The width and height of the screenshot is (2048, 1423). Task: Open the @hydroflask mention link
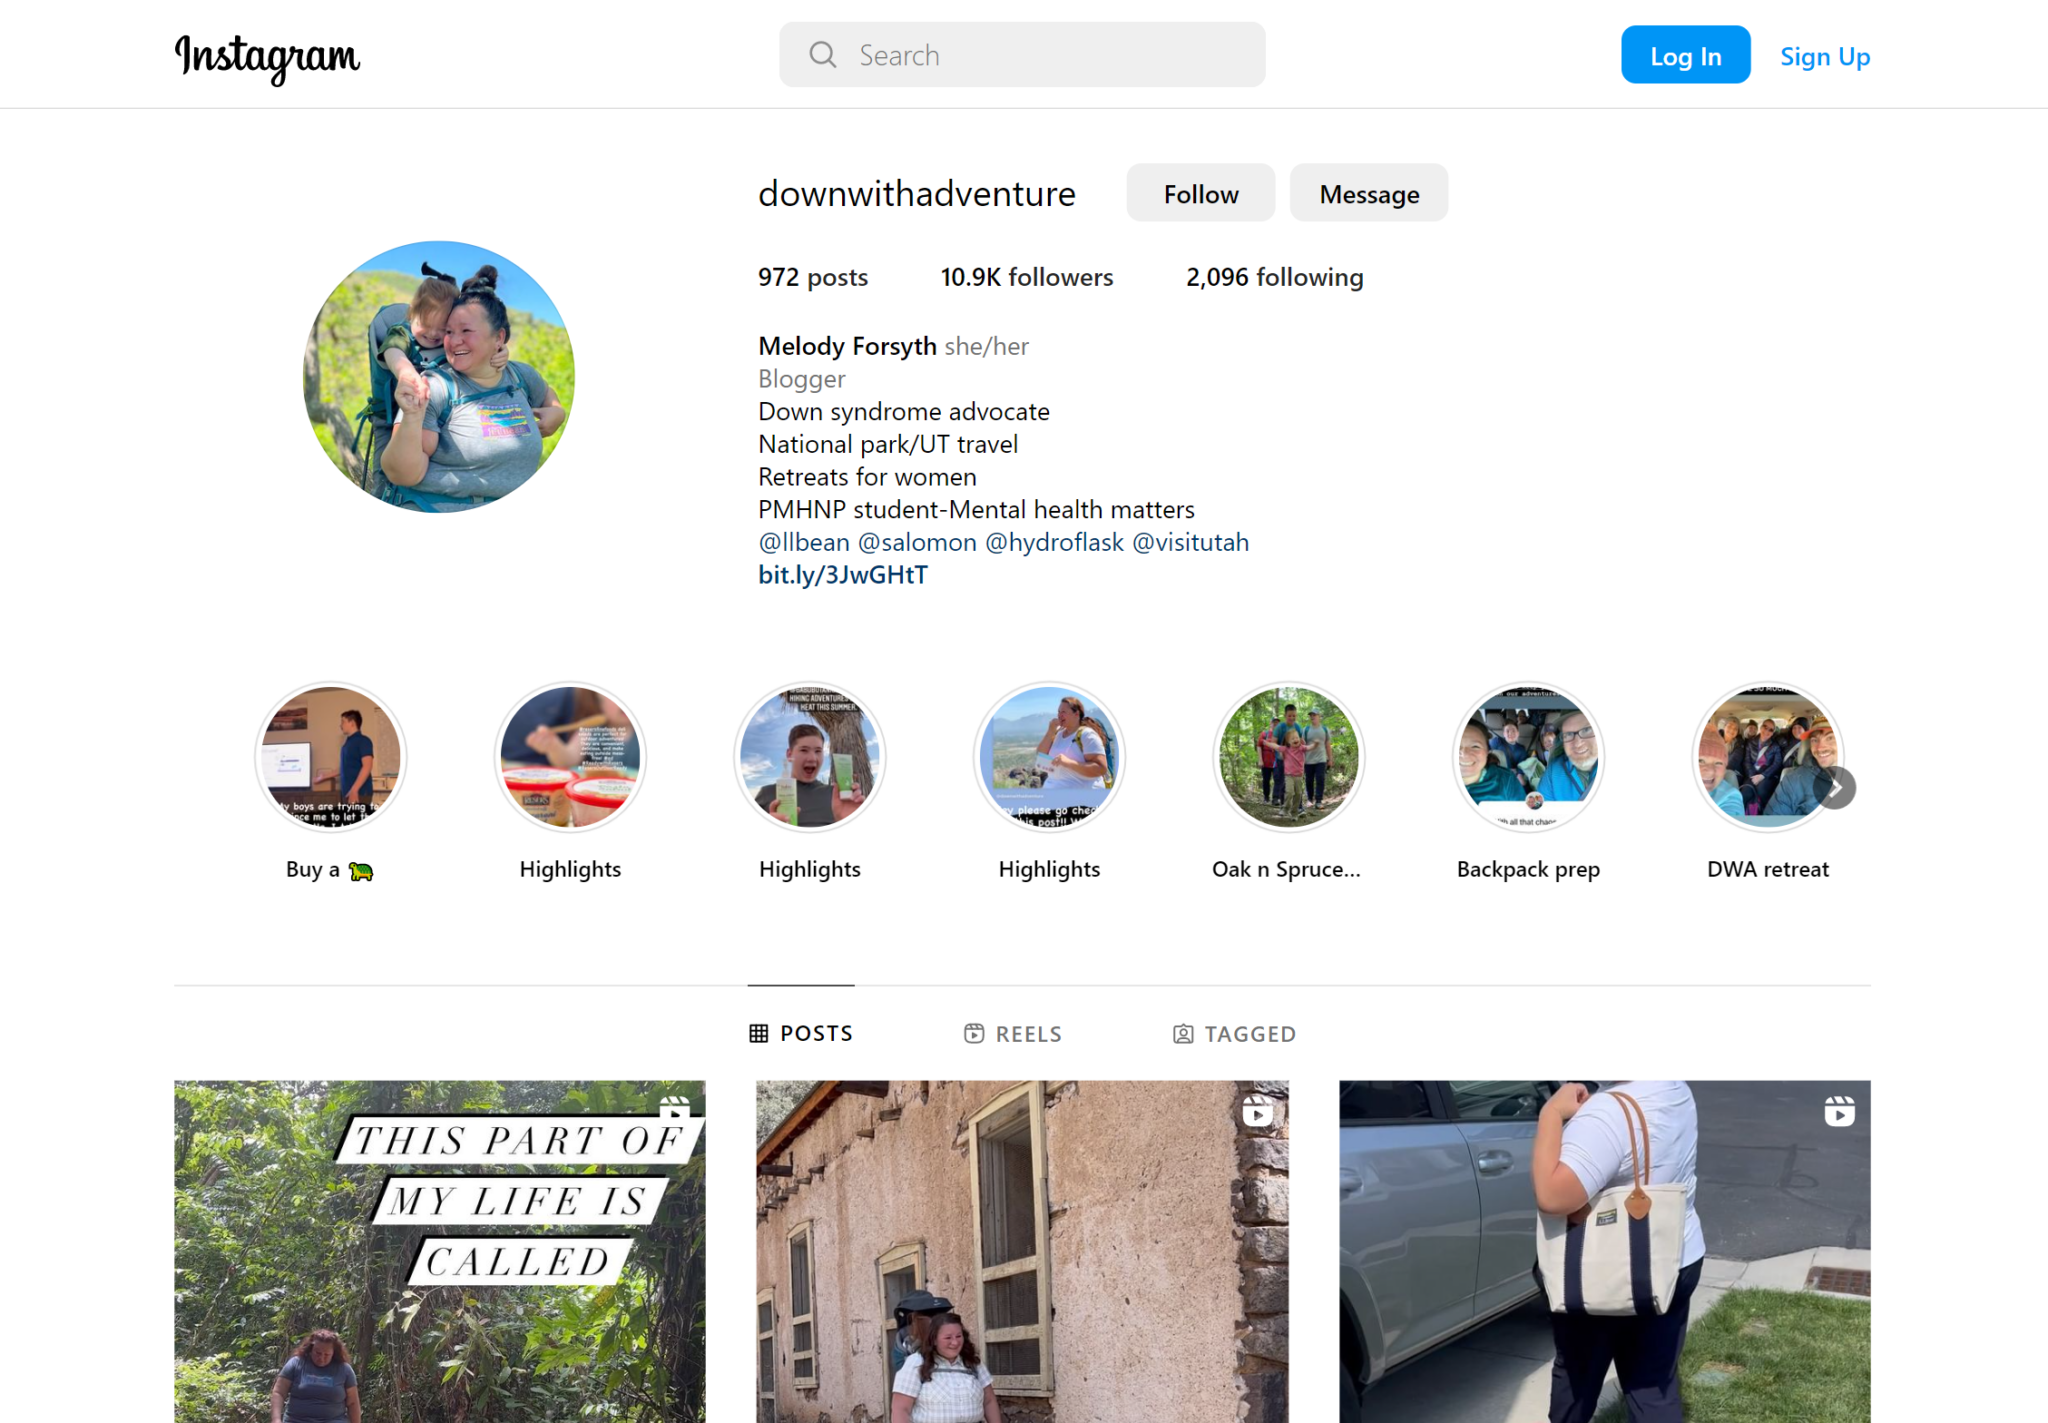tap(1054, 542)
